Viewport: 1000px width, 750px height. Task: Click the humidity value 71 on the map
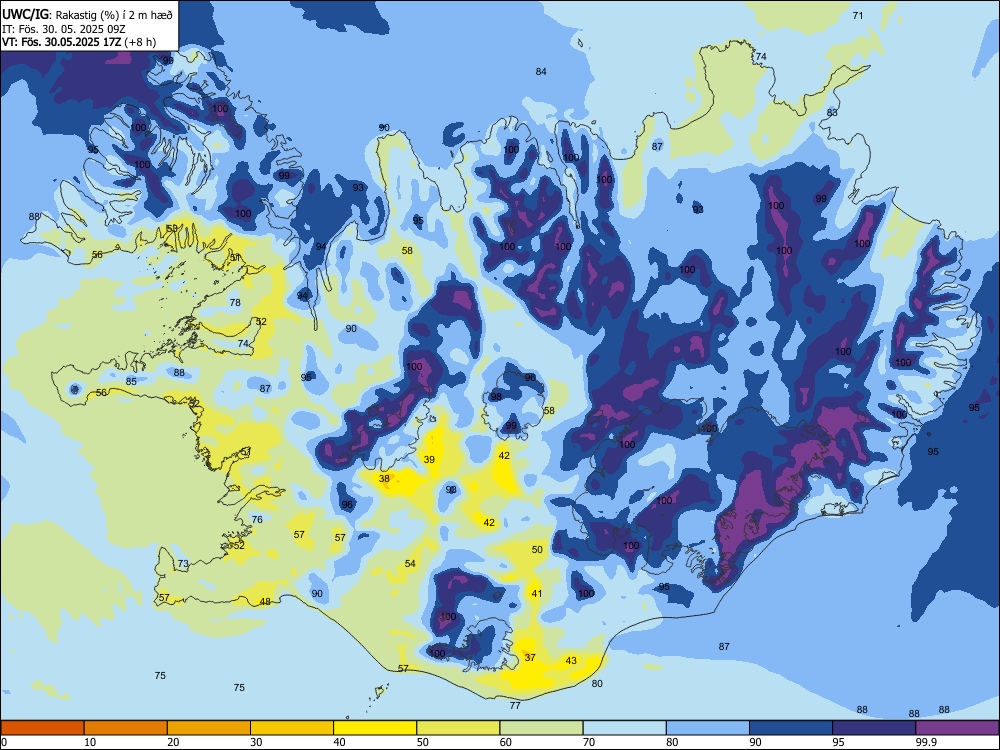coord(858,15)
